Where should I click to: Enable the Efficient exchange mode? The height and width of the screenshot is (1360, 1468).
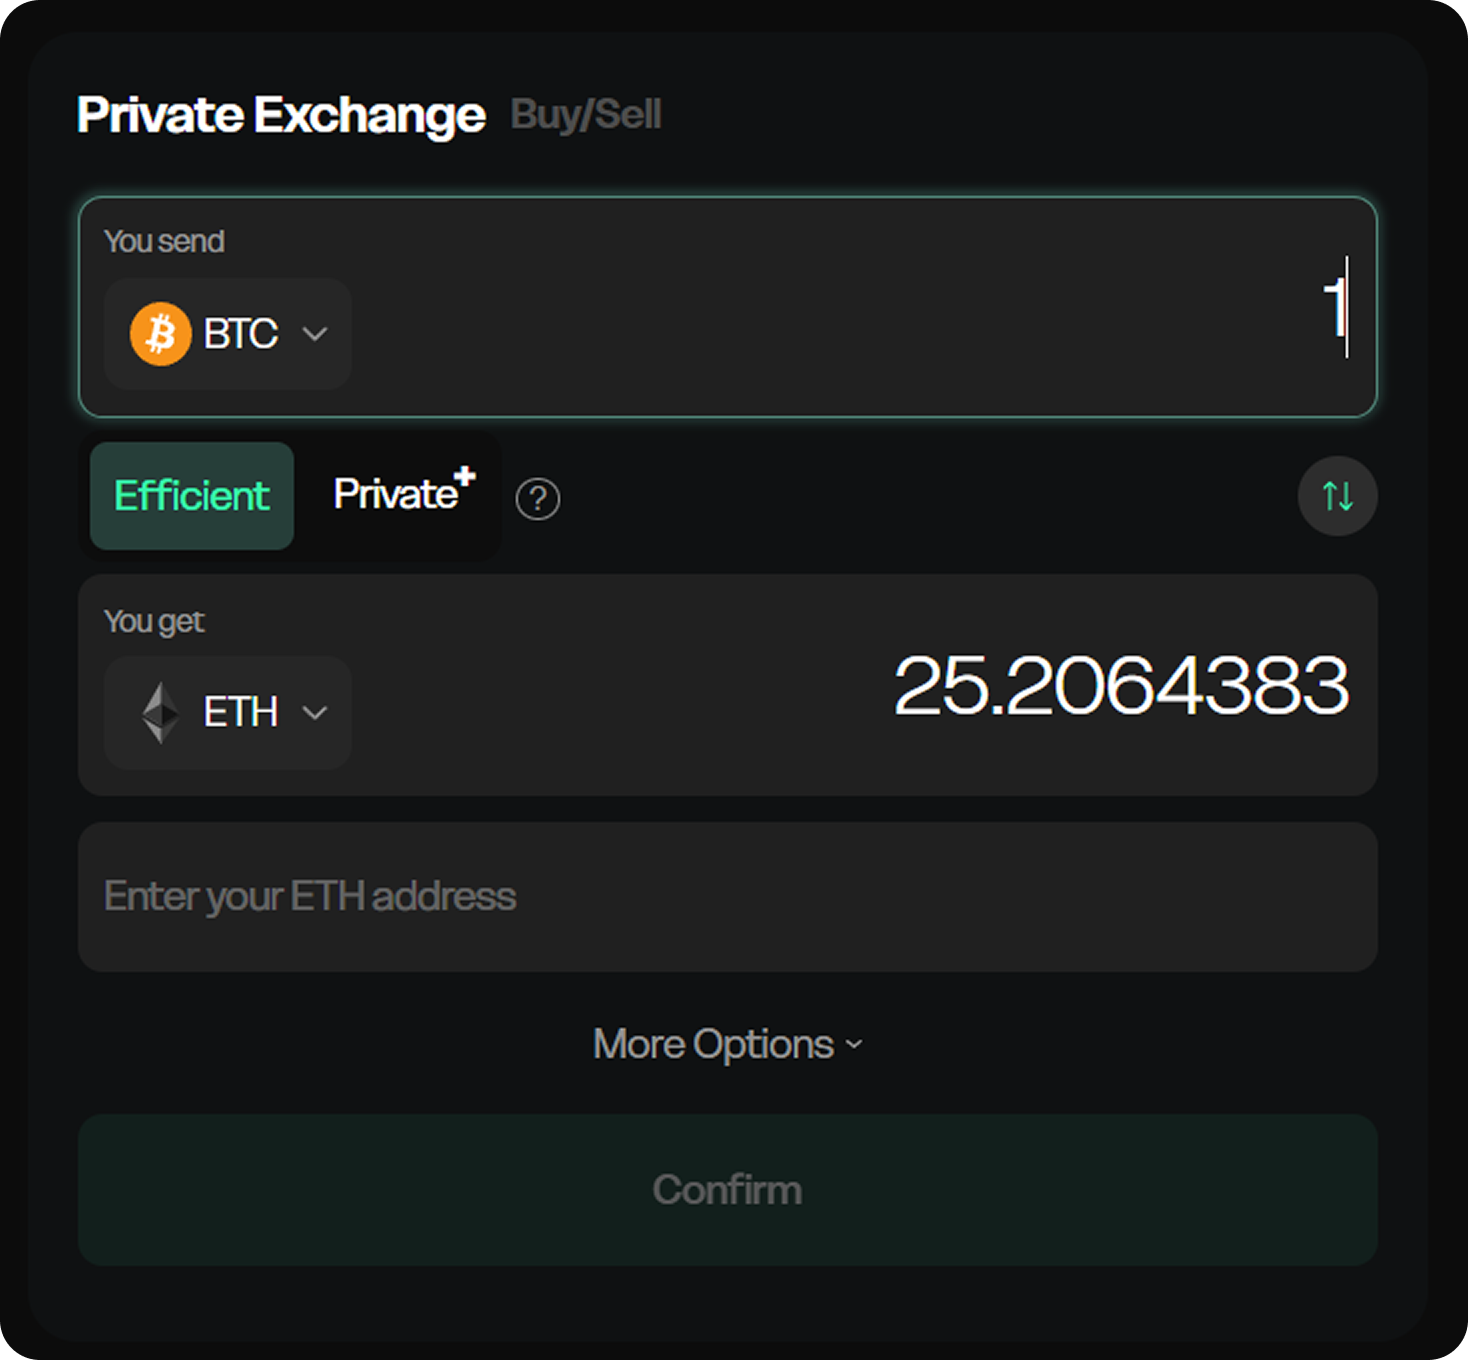pos(192,496)
